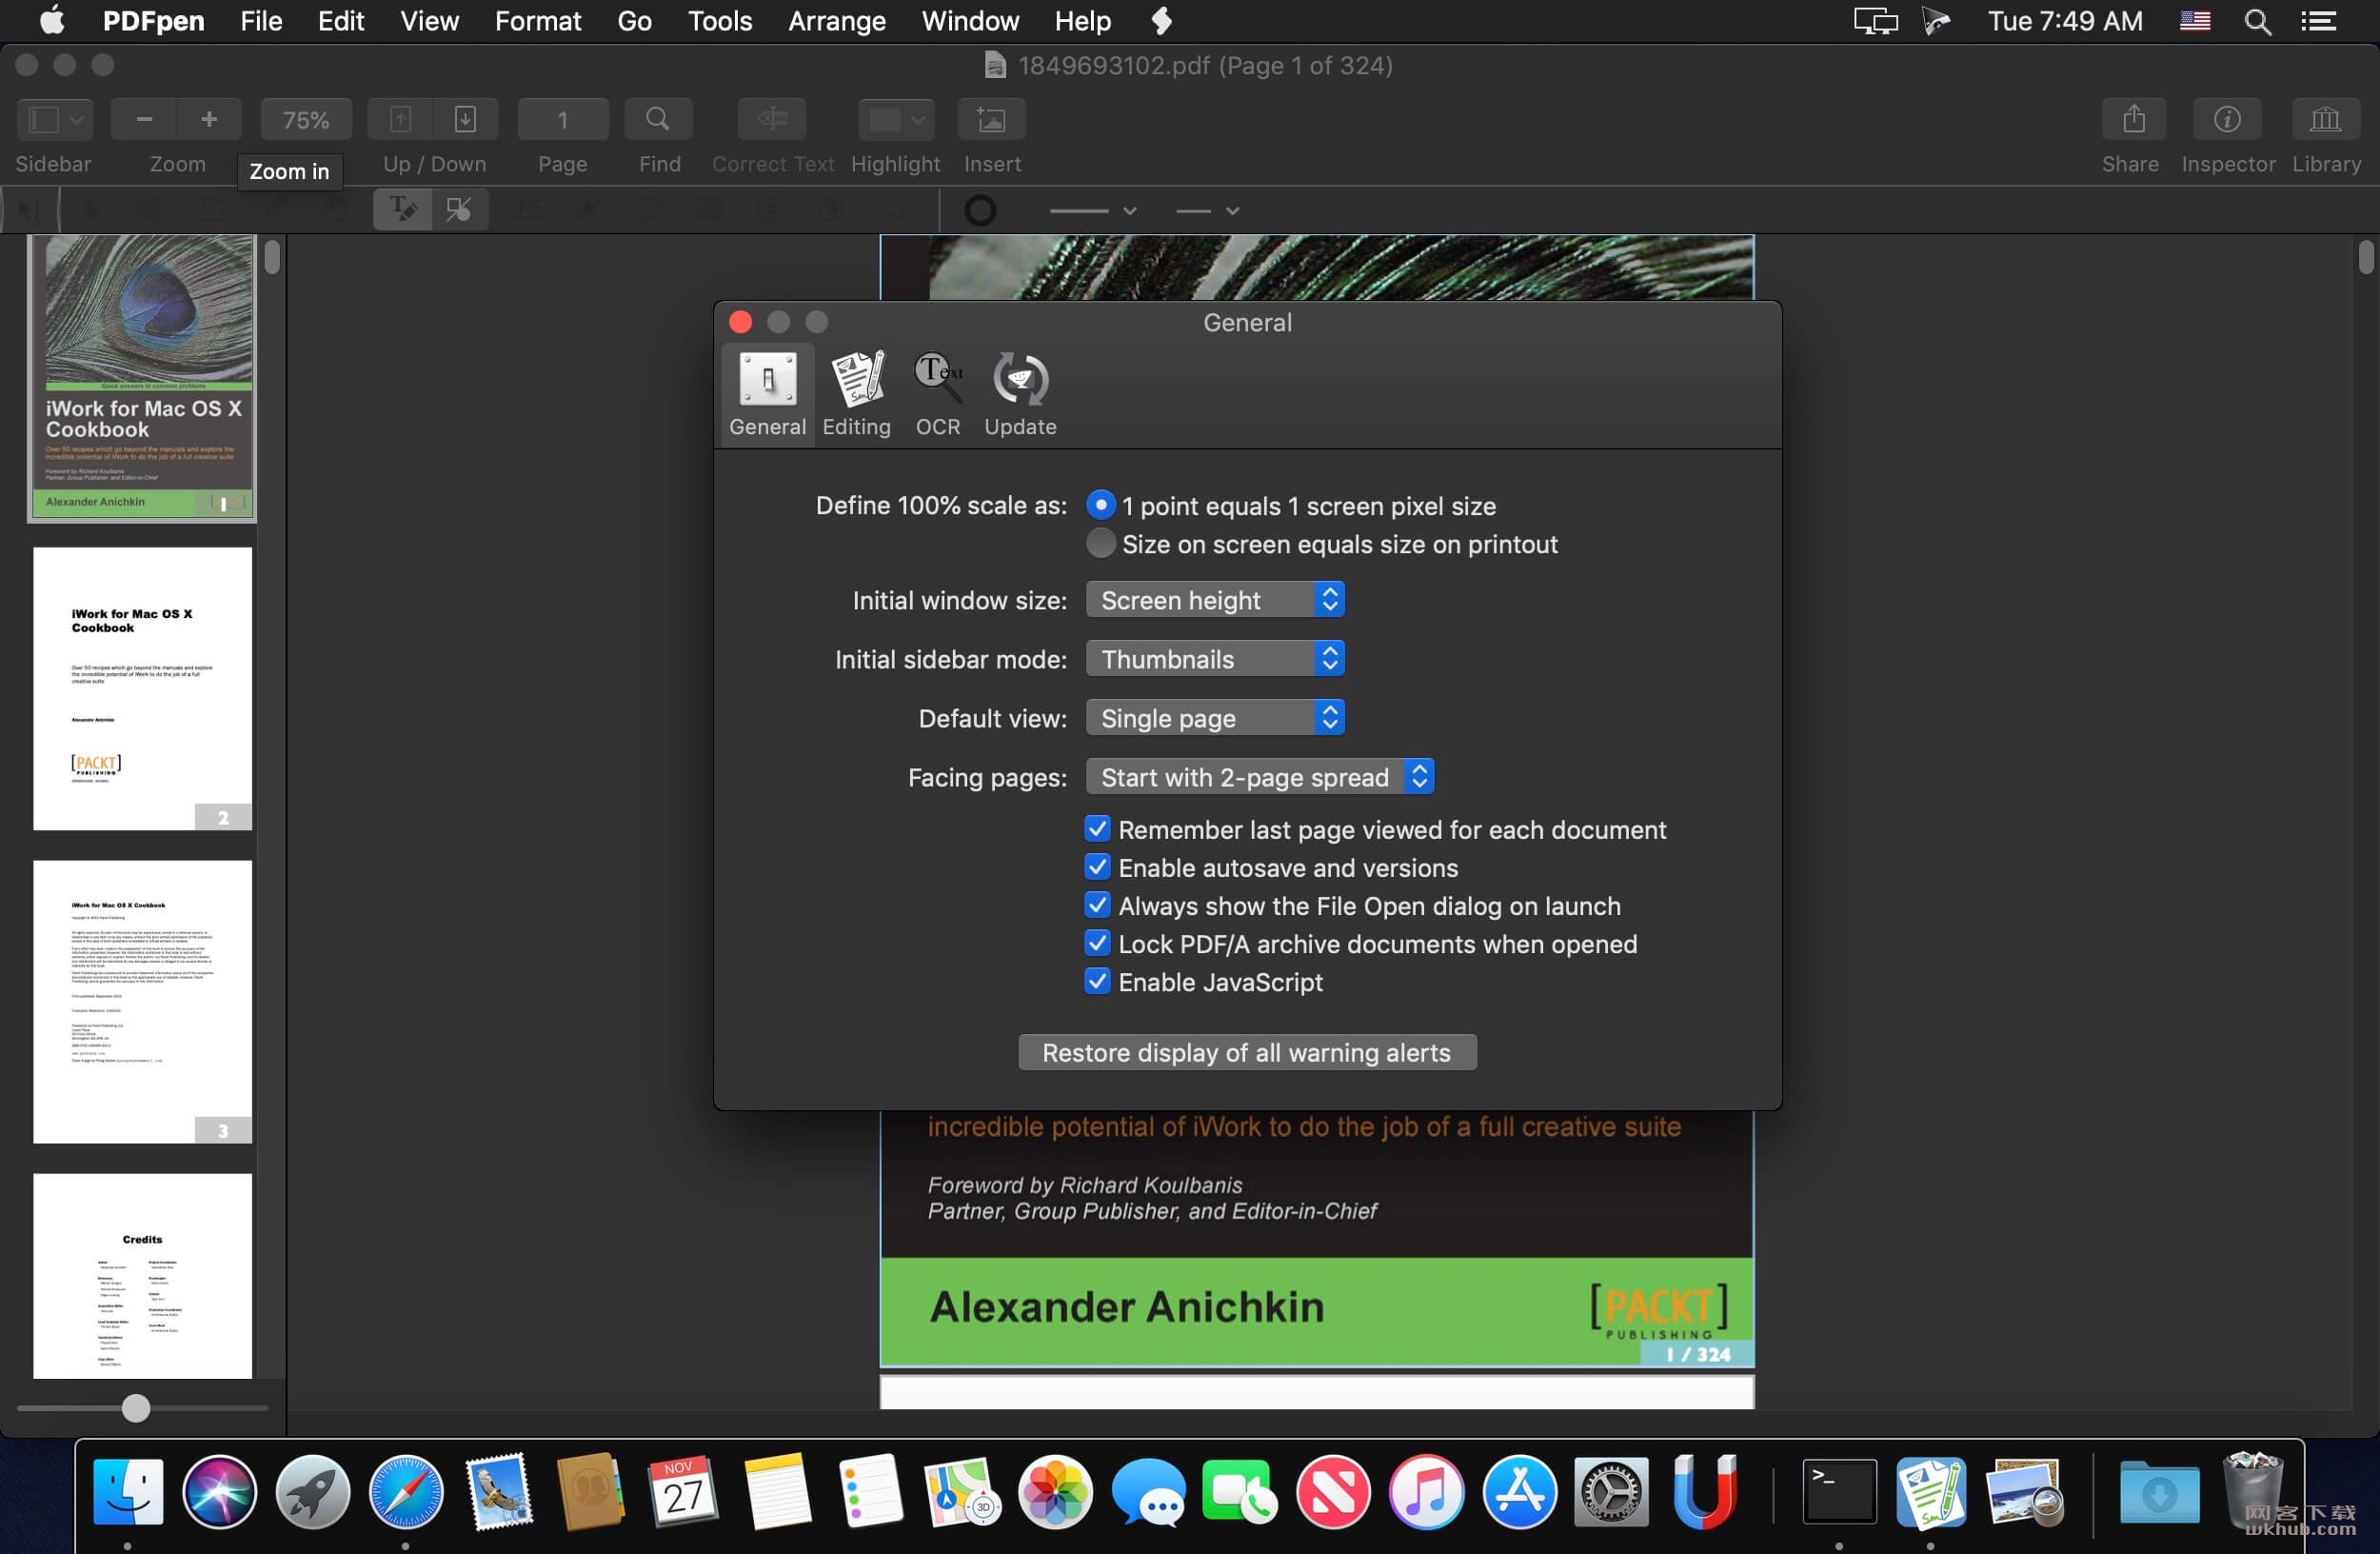Toggle 'Enable autosave and versions' checkbox

pyautogui.click(x=1097, y=867)
